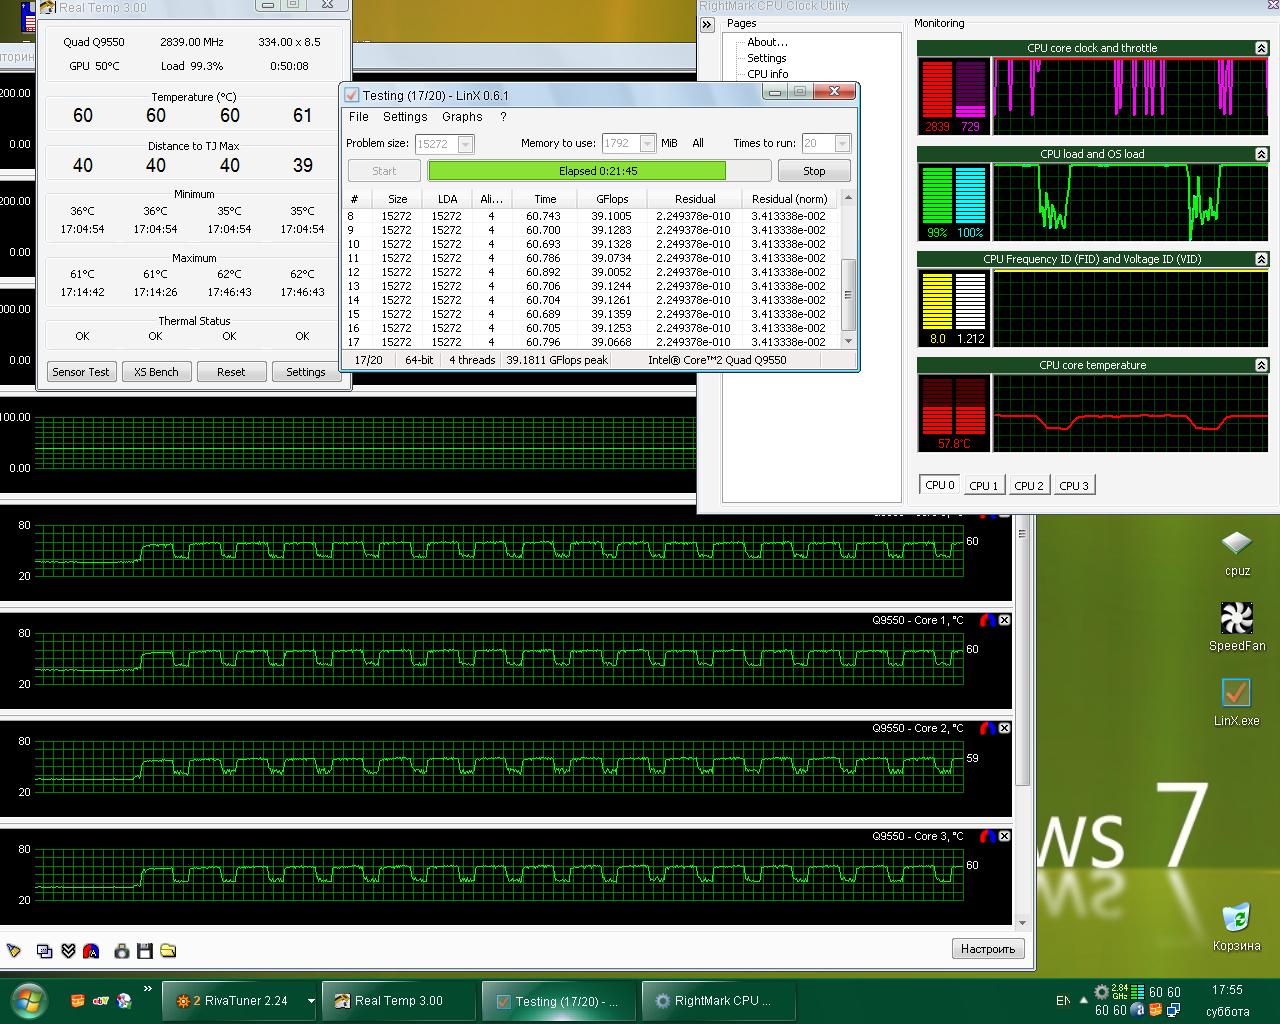Close the Q9550 Core 2 graph panel
The image size is (1280, 1024).
click(1004, 728)
